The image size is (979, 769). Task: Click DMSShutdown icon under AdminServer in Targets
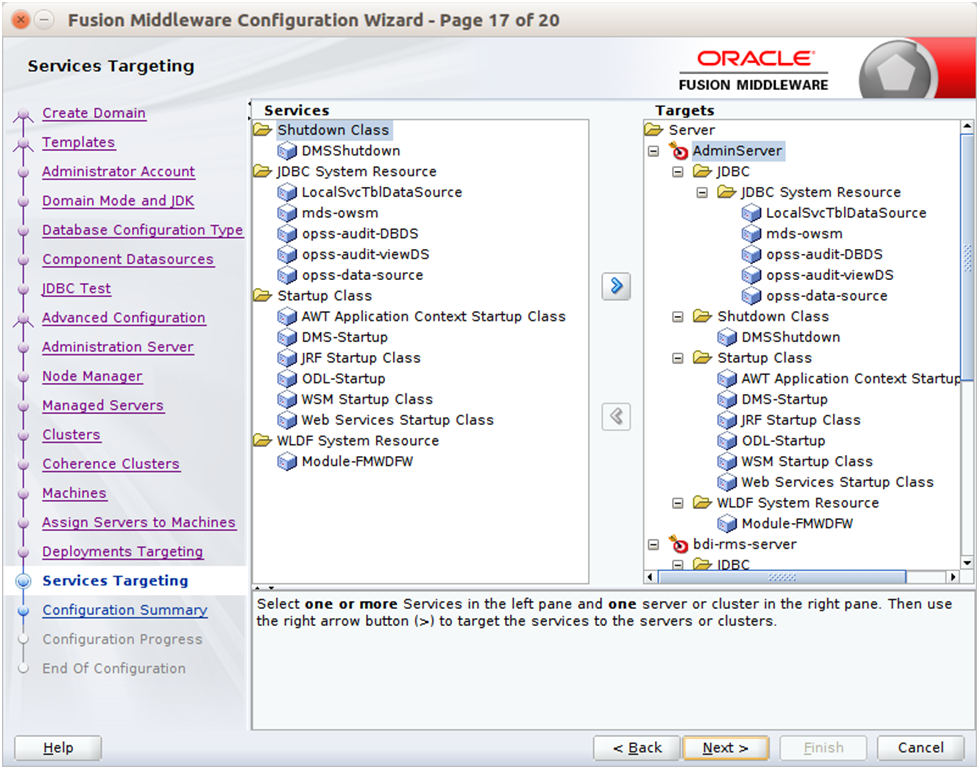click(727, 338)
